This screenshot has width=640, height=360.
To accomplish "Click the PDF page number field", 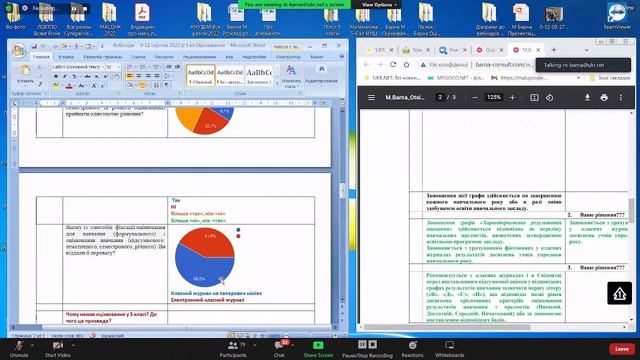I will point(440,97).
